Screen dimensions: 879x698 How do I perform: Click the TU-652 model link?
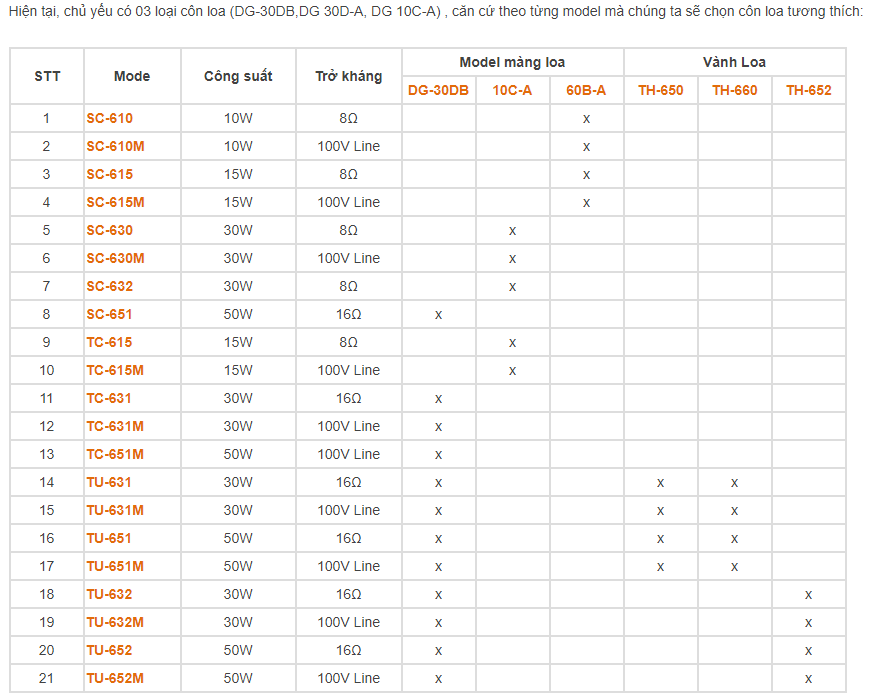click(x=109, y=650)
